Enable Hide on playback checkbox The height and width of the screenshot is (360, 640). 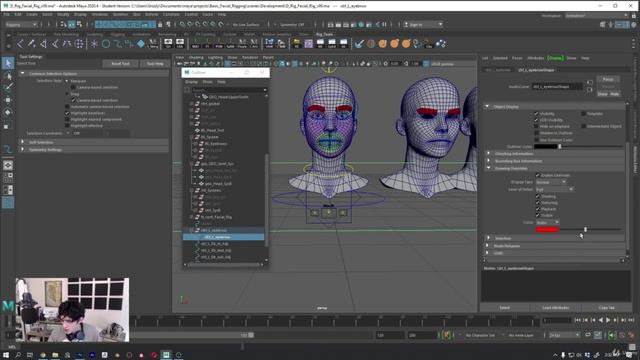536,126
